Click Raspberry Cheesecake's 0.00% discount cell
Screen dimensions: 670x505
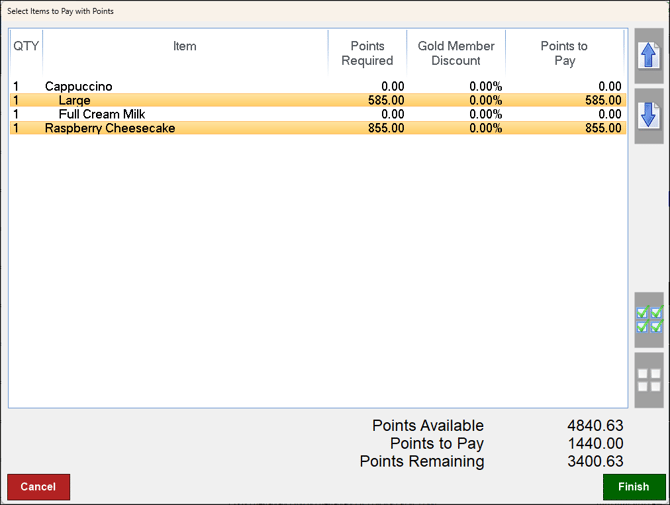pos(485,128)
